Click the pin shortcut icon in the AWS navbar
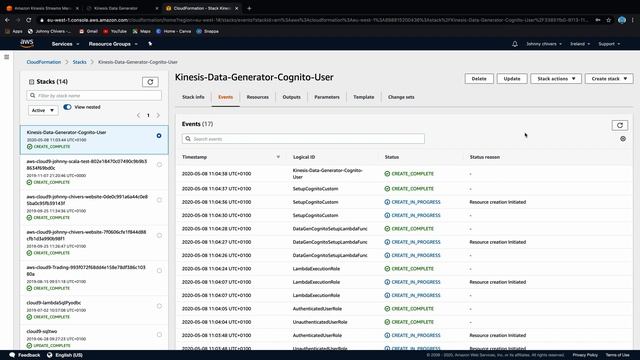The height and width of the screenshot is (360, 640). pos(150,44)
